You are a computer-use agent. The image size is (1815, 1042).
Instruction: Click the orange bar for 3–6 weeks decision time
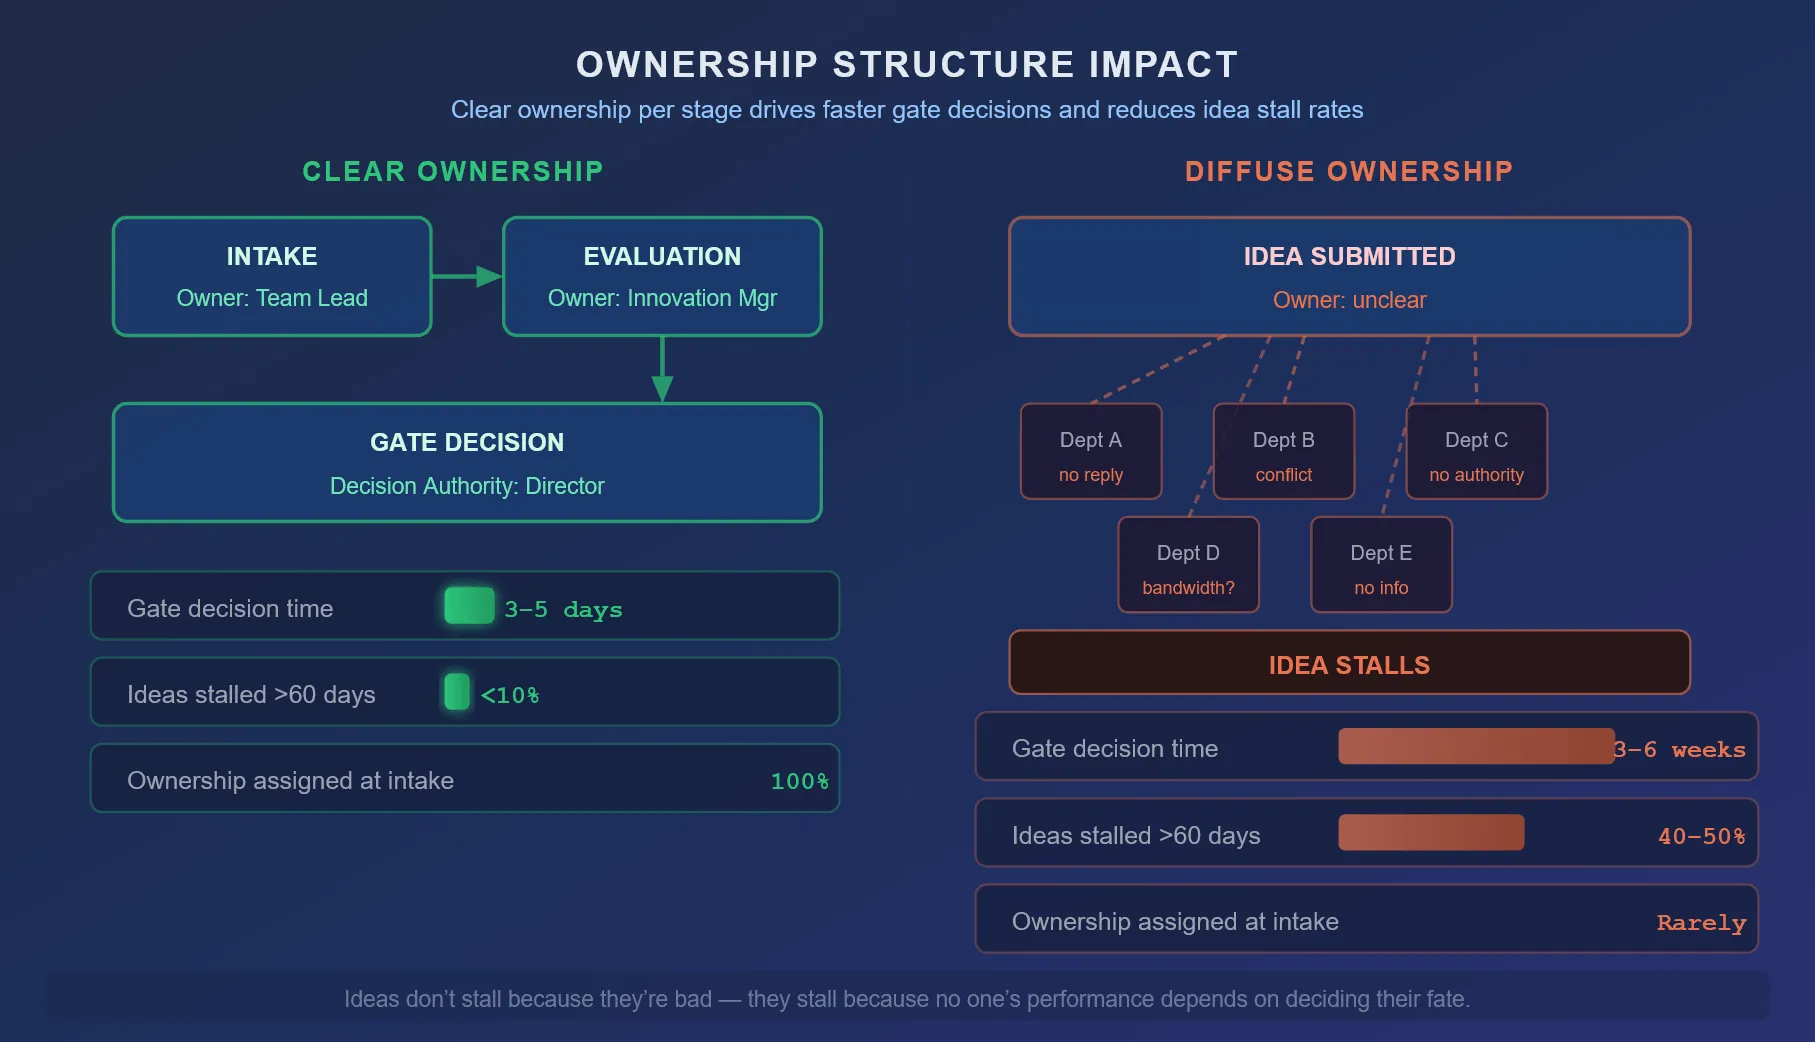tap(1476, 746)
